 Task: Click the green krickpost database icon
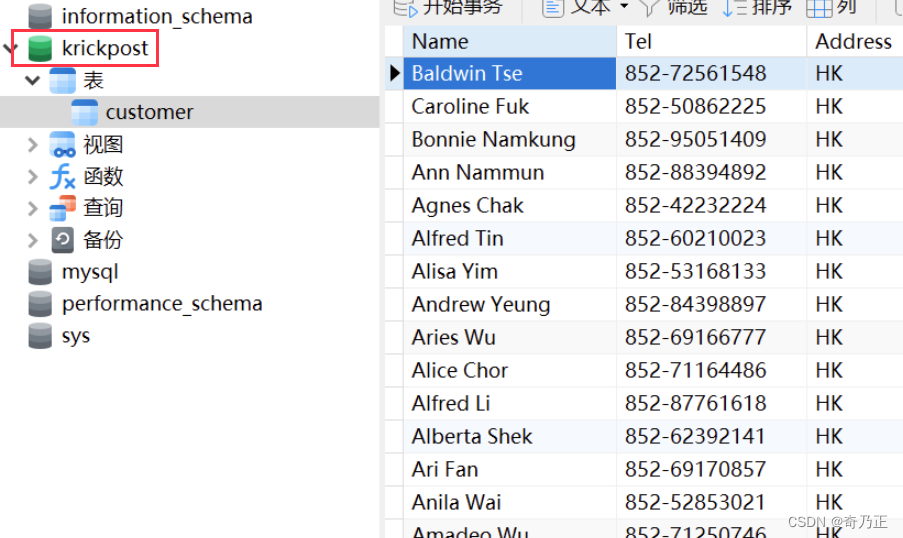click(40, 48)
